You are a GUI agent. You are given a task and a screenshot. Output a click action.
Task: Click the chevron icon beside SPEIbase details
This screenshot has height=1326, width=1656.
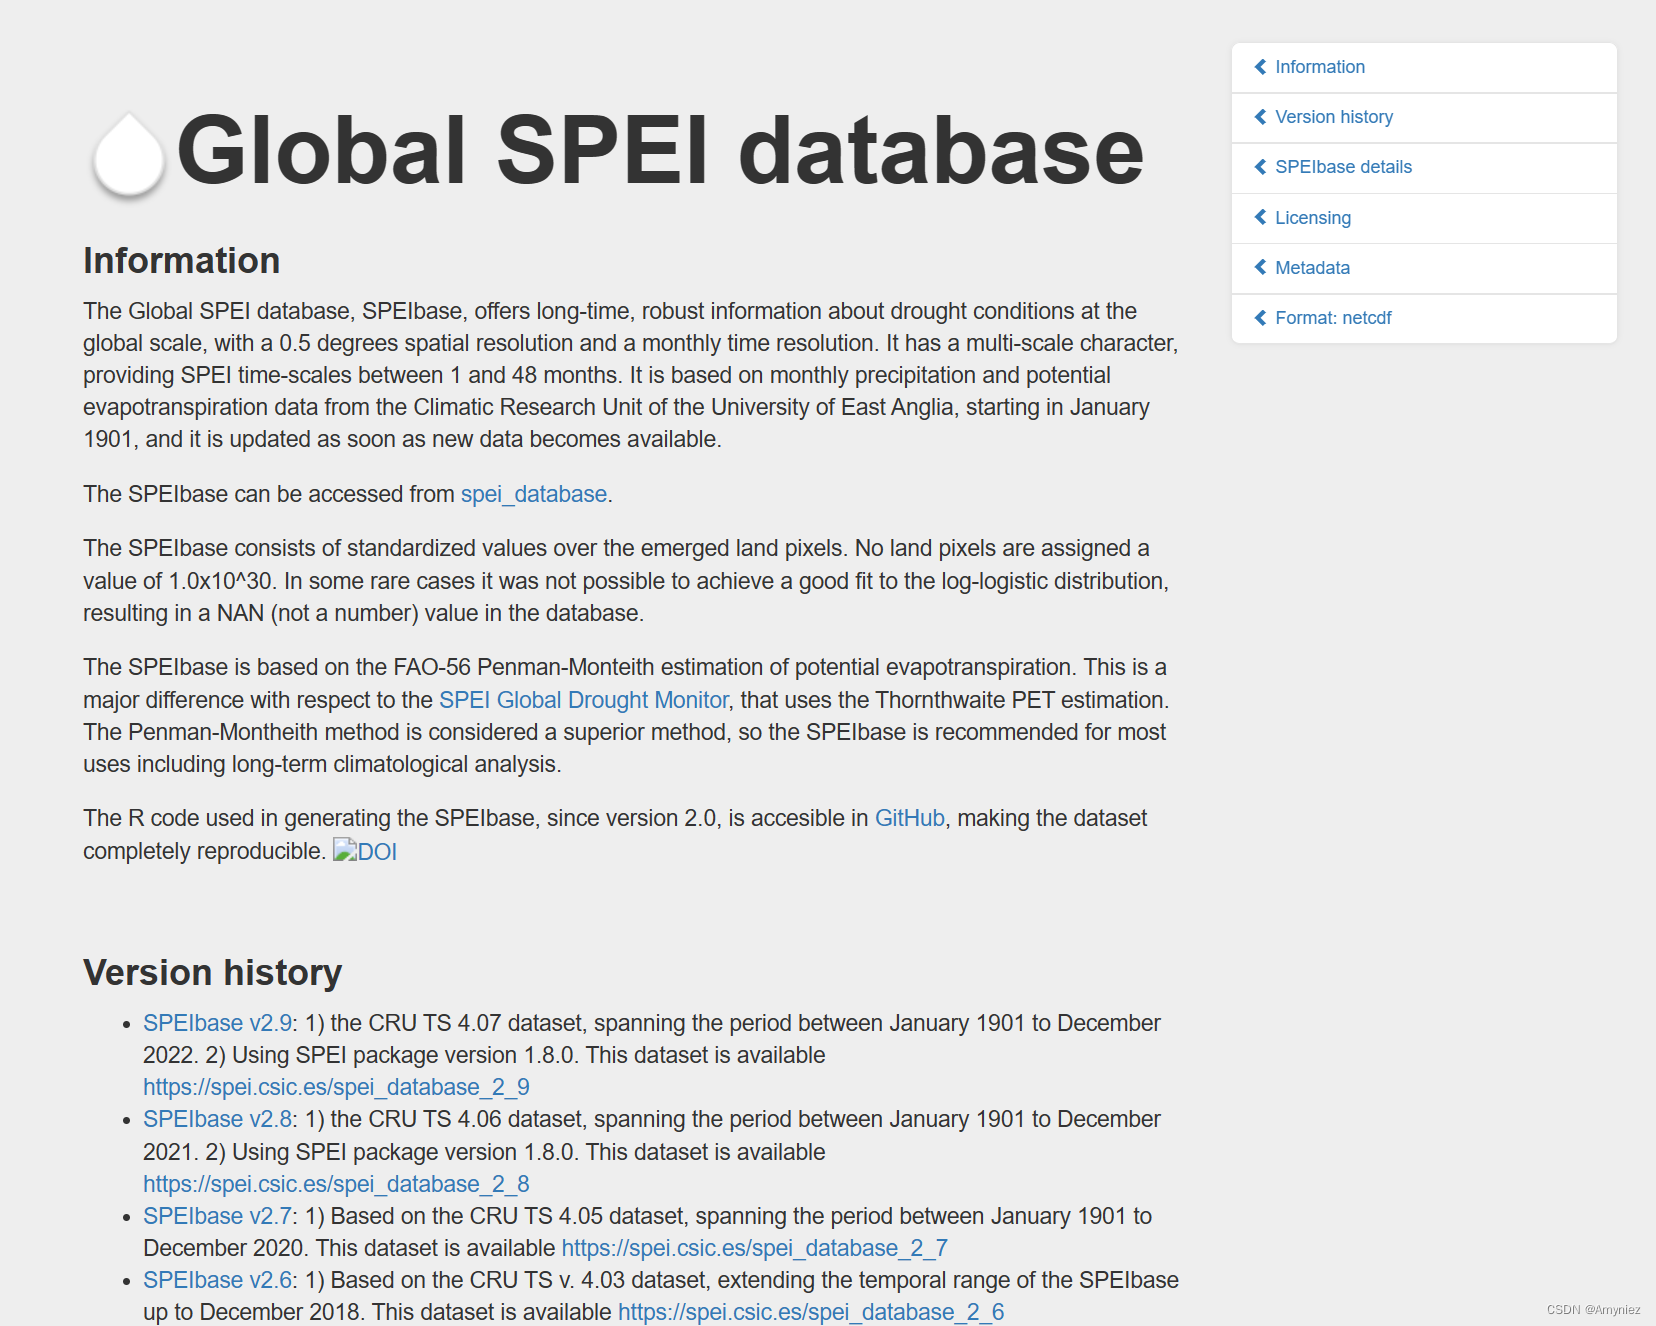click(1259, 167)
